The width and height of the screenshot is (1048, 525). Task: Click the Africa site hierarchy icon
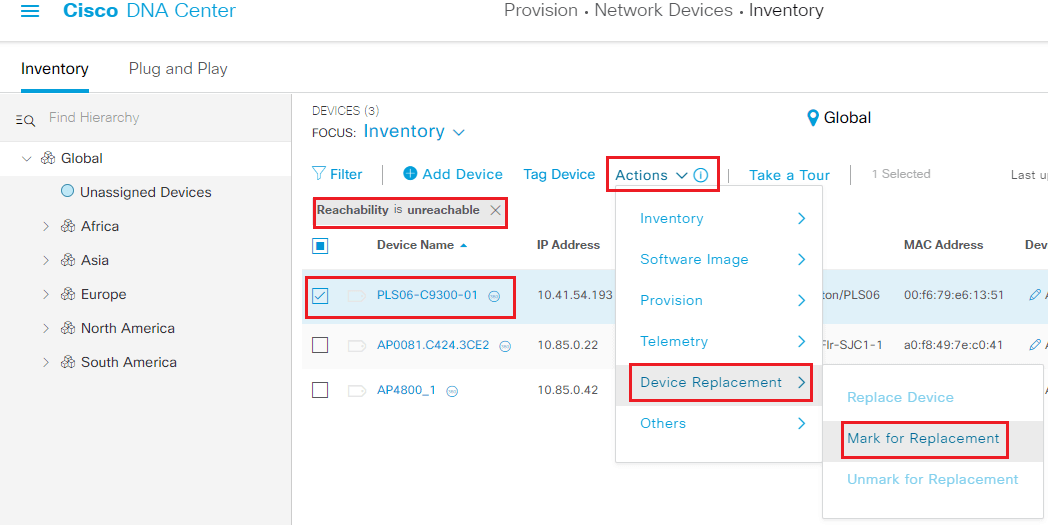(68, 226)
